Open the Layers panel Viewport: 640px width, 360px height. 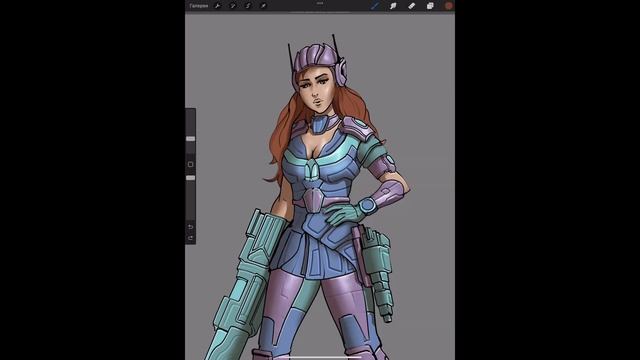point(430,6)
